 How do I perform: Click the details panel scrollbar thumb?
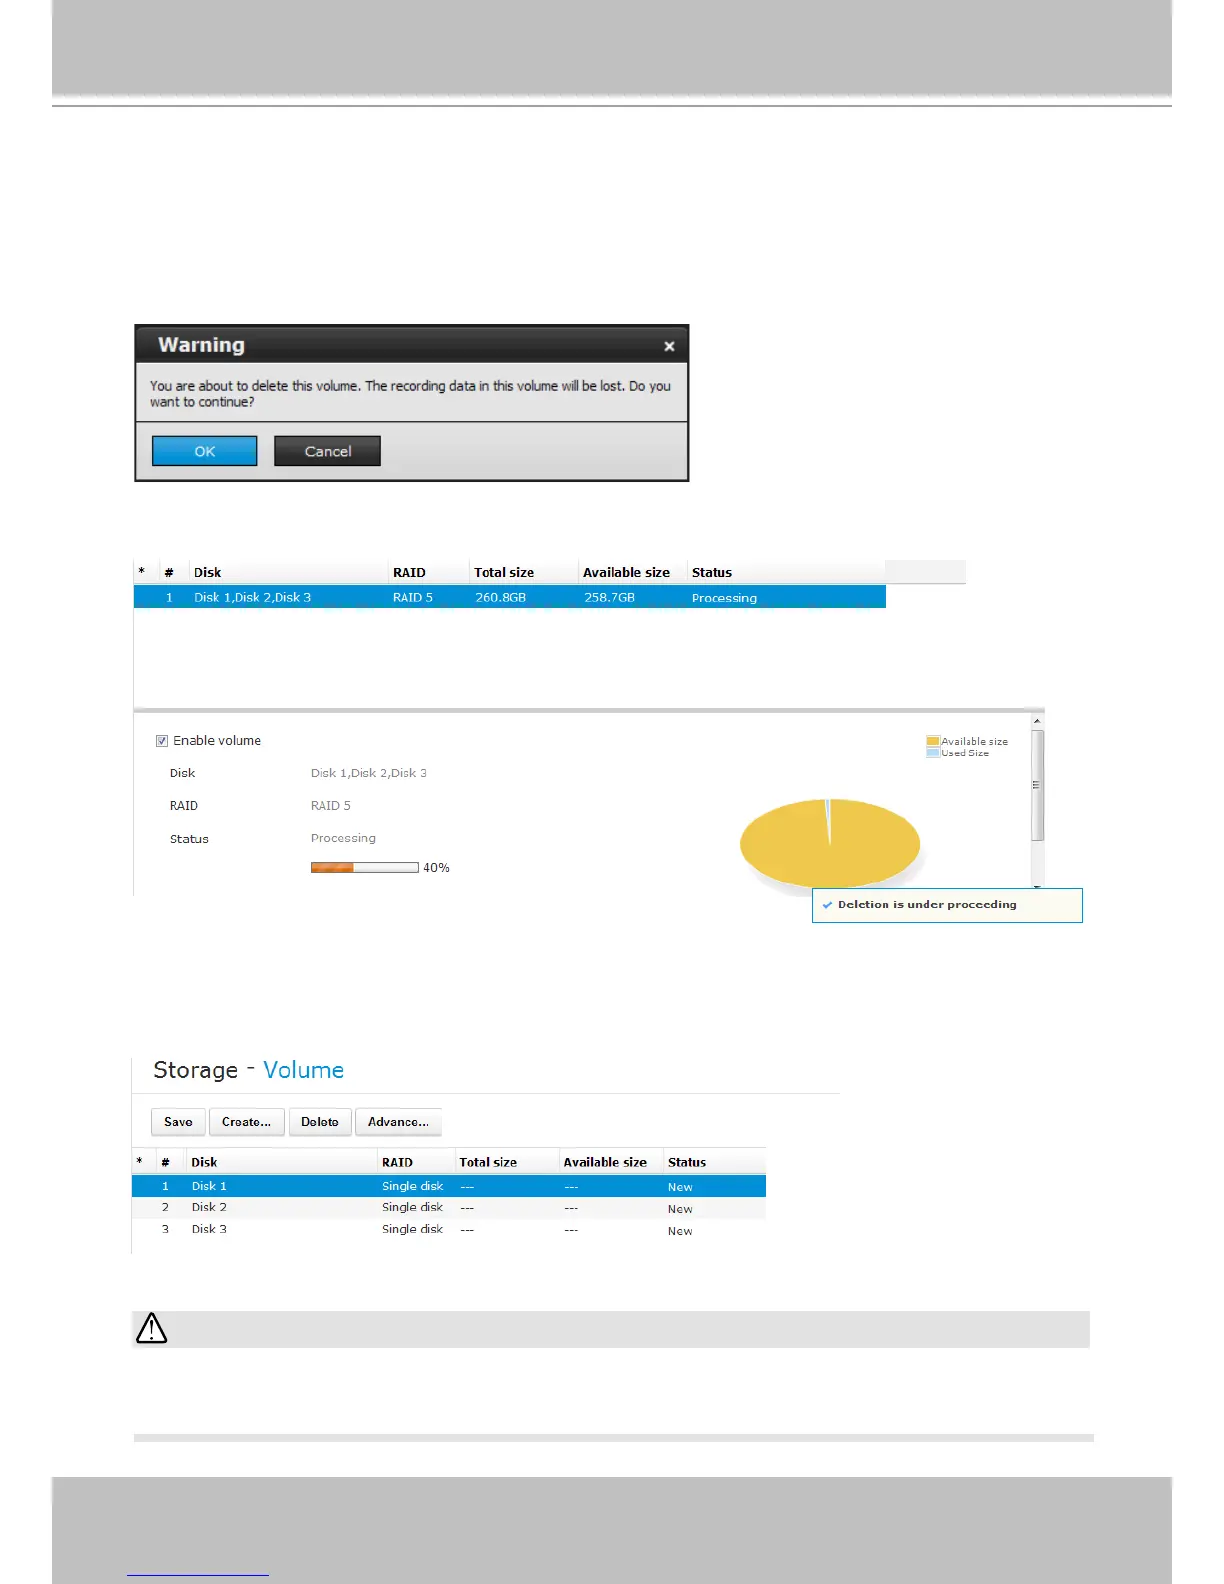pos(1037,785)
